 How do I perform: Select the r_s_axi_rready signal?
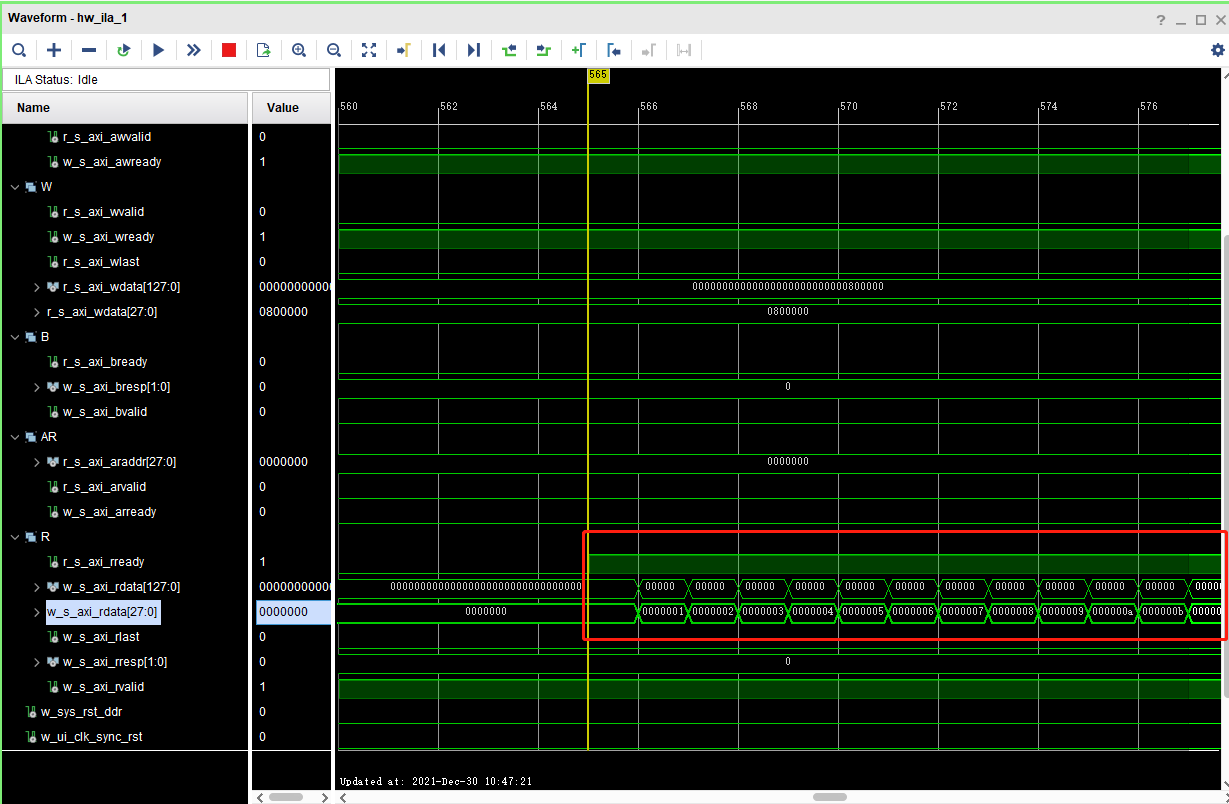pyautogui.click(x=104, y=561)
